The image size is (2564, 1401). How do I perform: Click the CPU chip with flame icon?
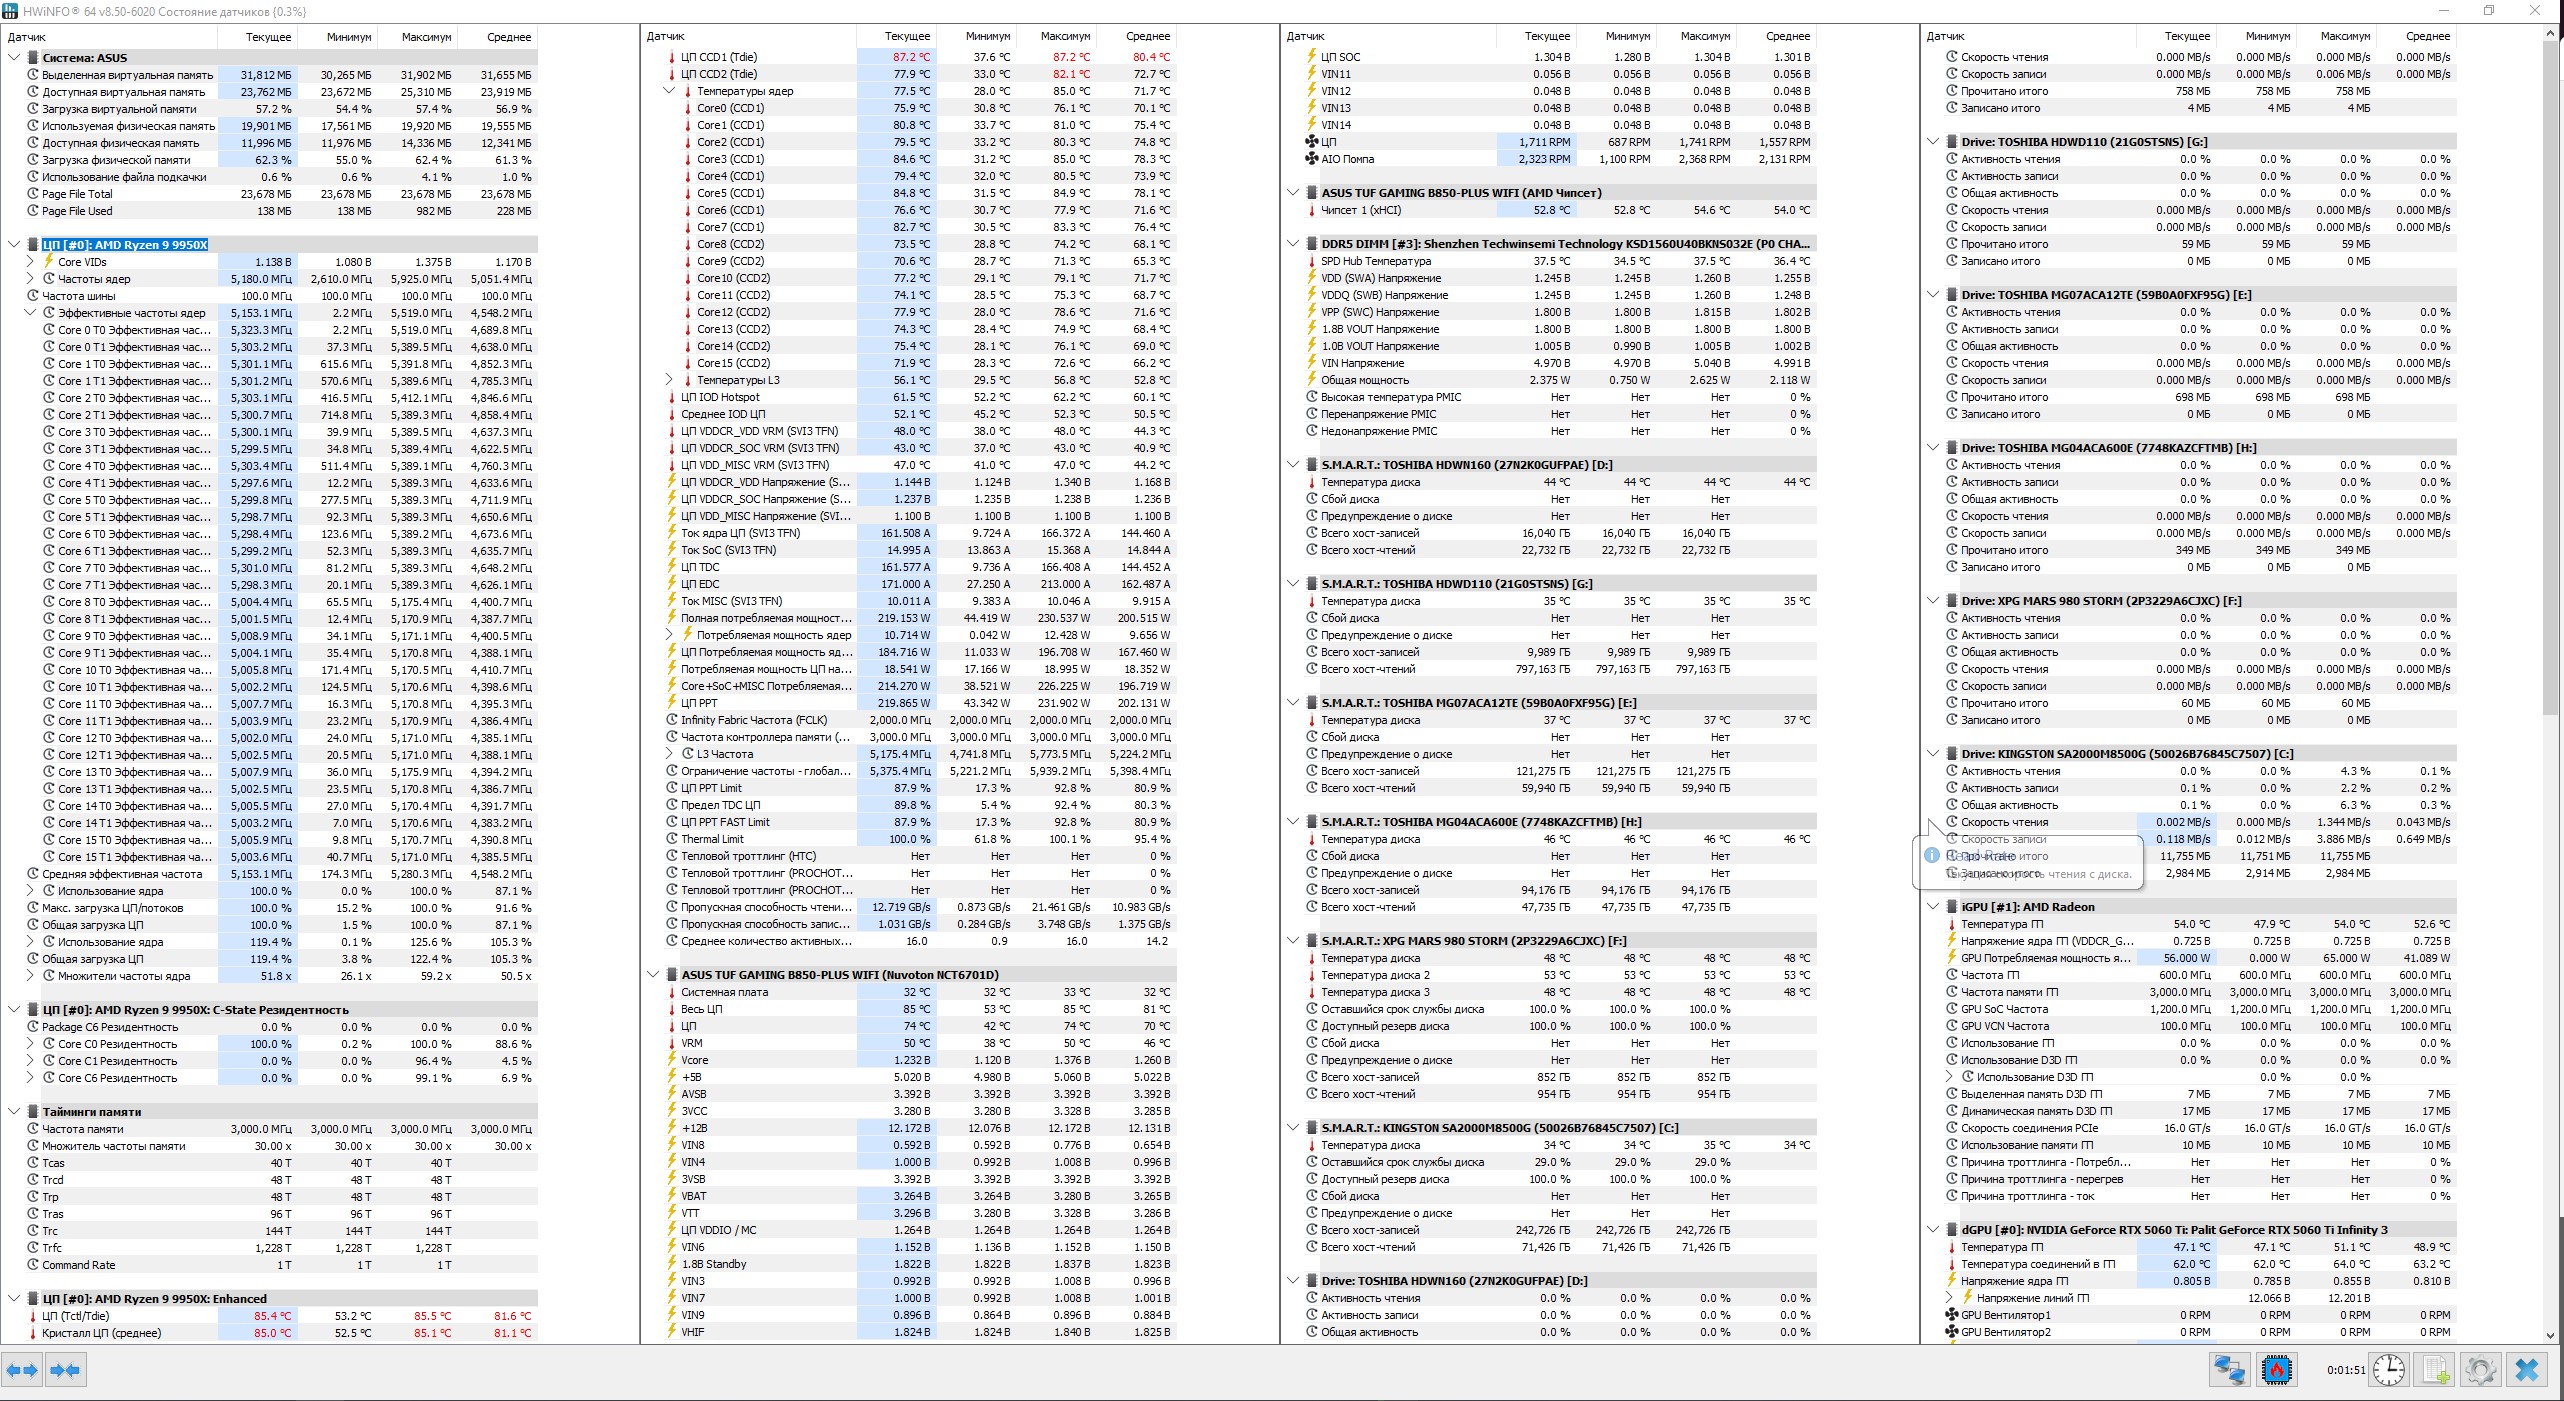pyautogui.click(x=2277, y=1369)
